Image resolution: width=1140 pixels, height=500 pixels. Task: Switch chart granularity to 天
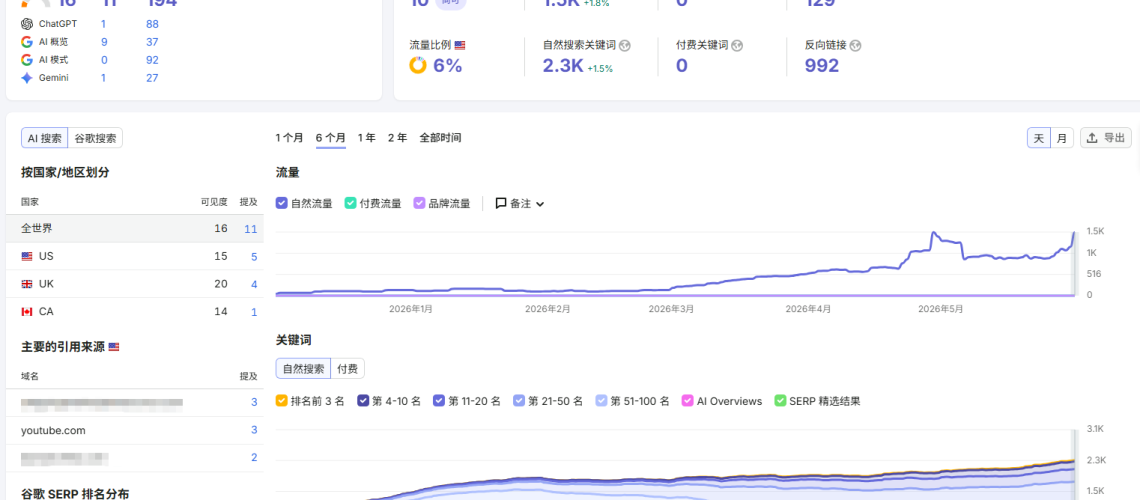(1039, 137)
